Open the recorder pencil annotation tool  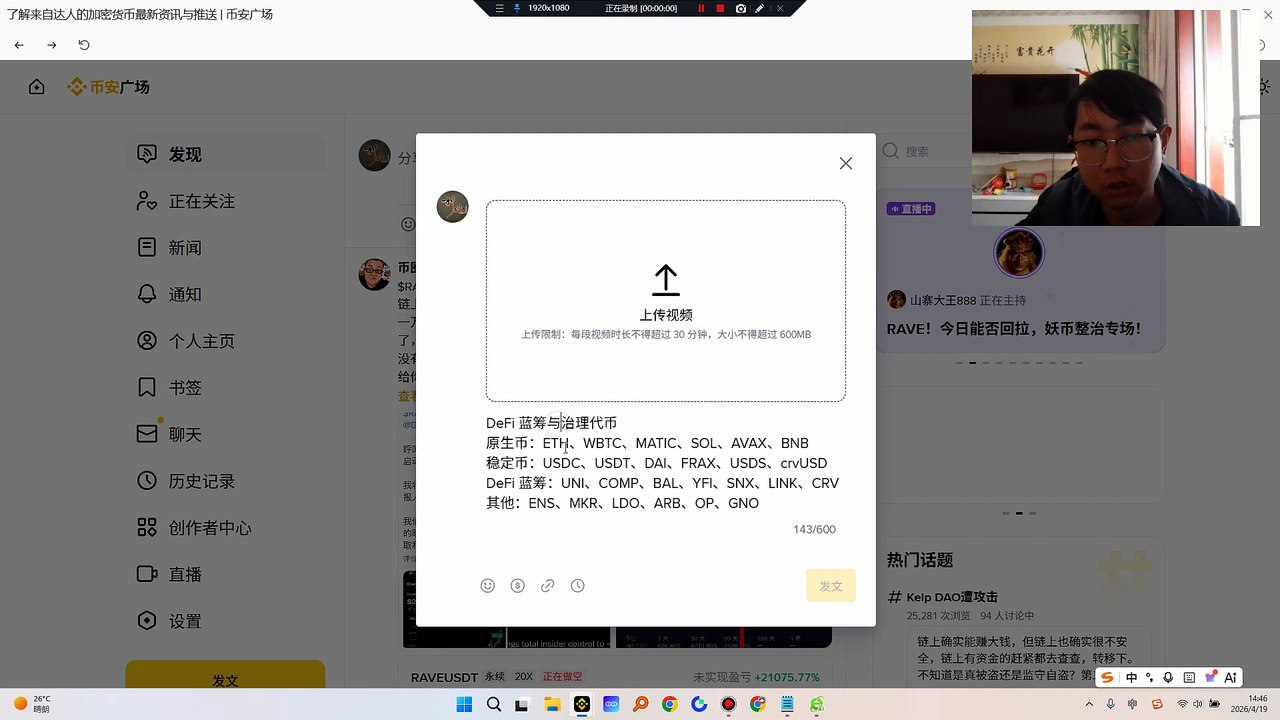pyautogui.click(x=760, y=8)
